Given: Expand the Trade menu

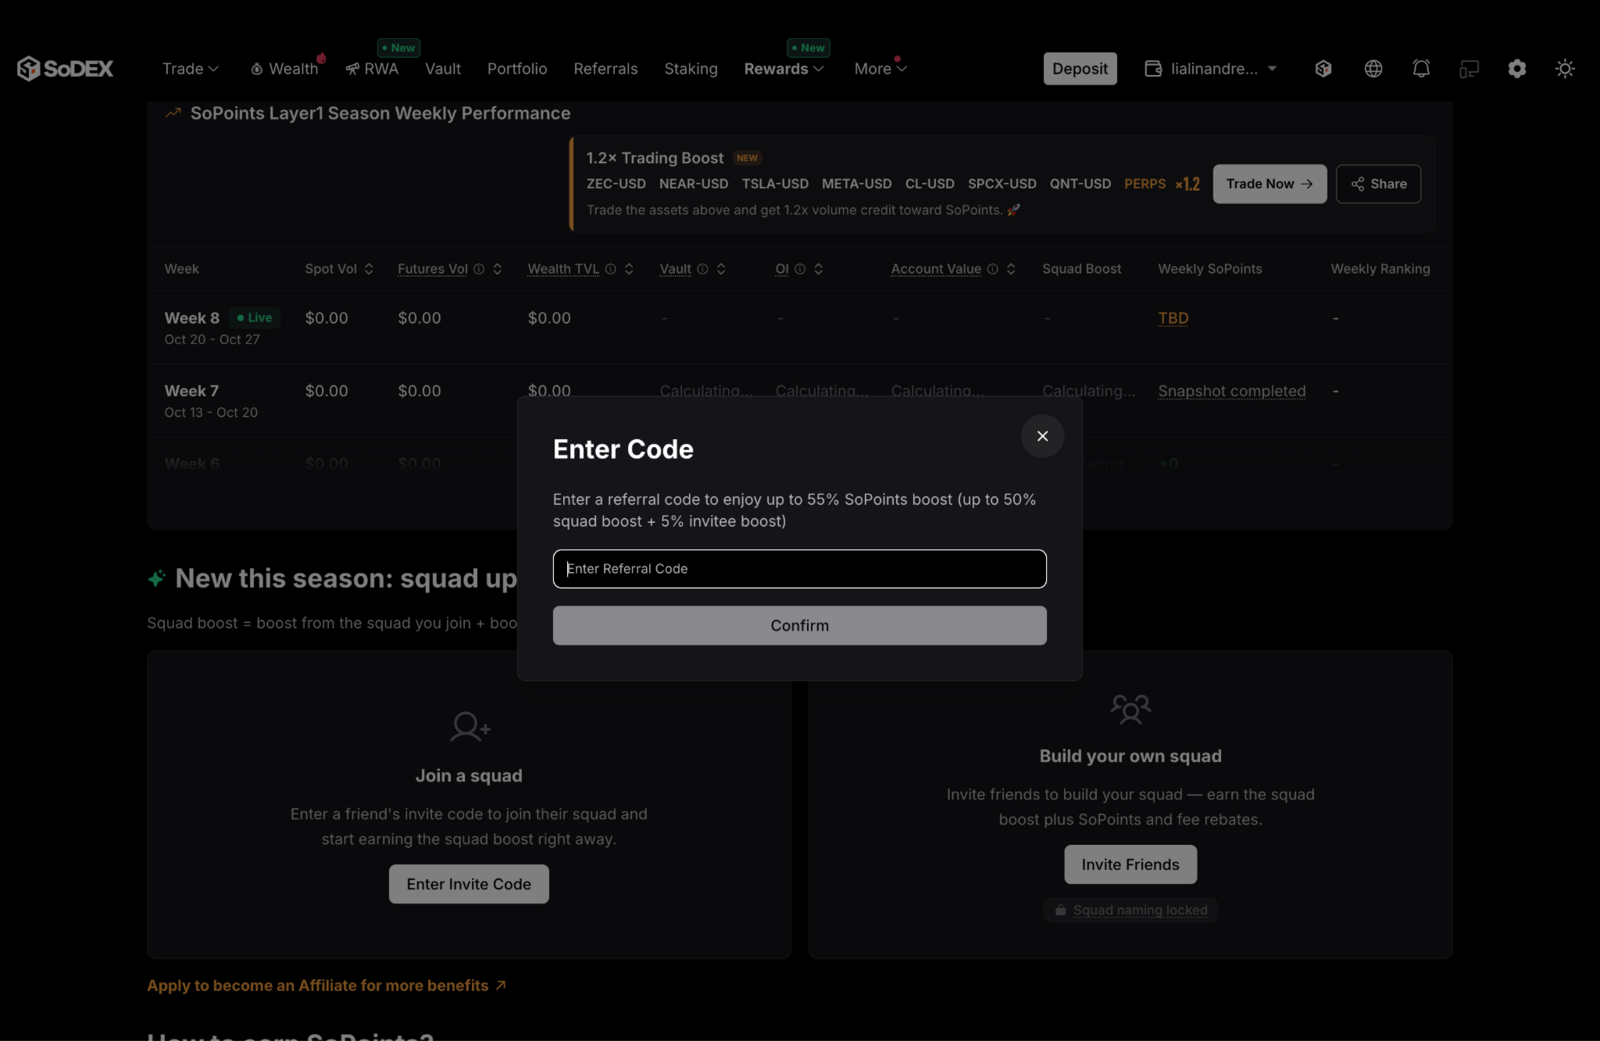Looking at the screenshot, I should coord(190,68).
